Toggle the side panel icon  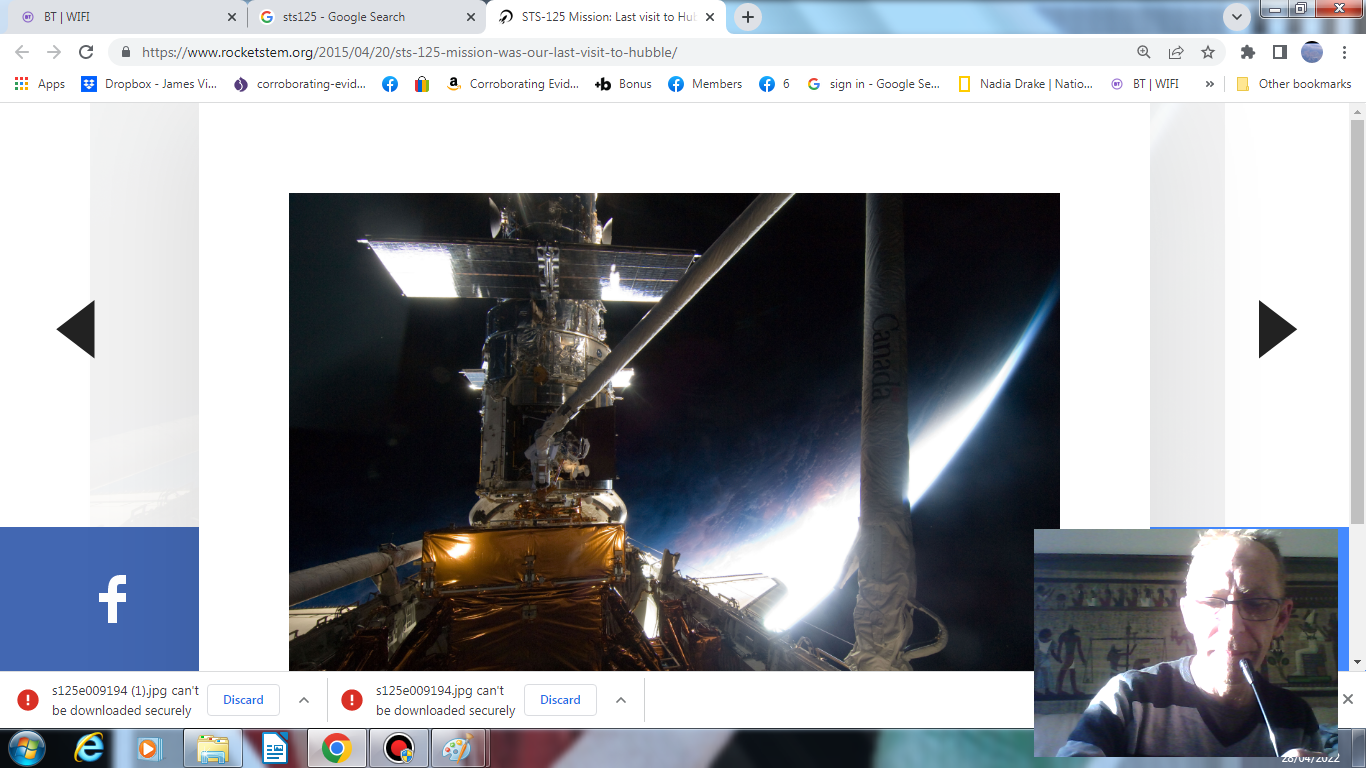[x=1279, y=52]
